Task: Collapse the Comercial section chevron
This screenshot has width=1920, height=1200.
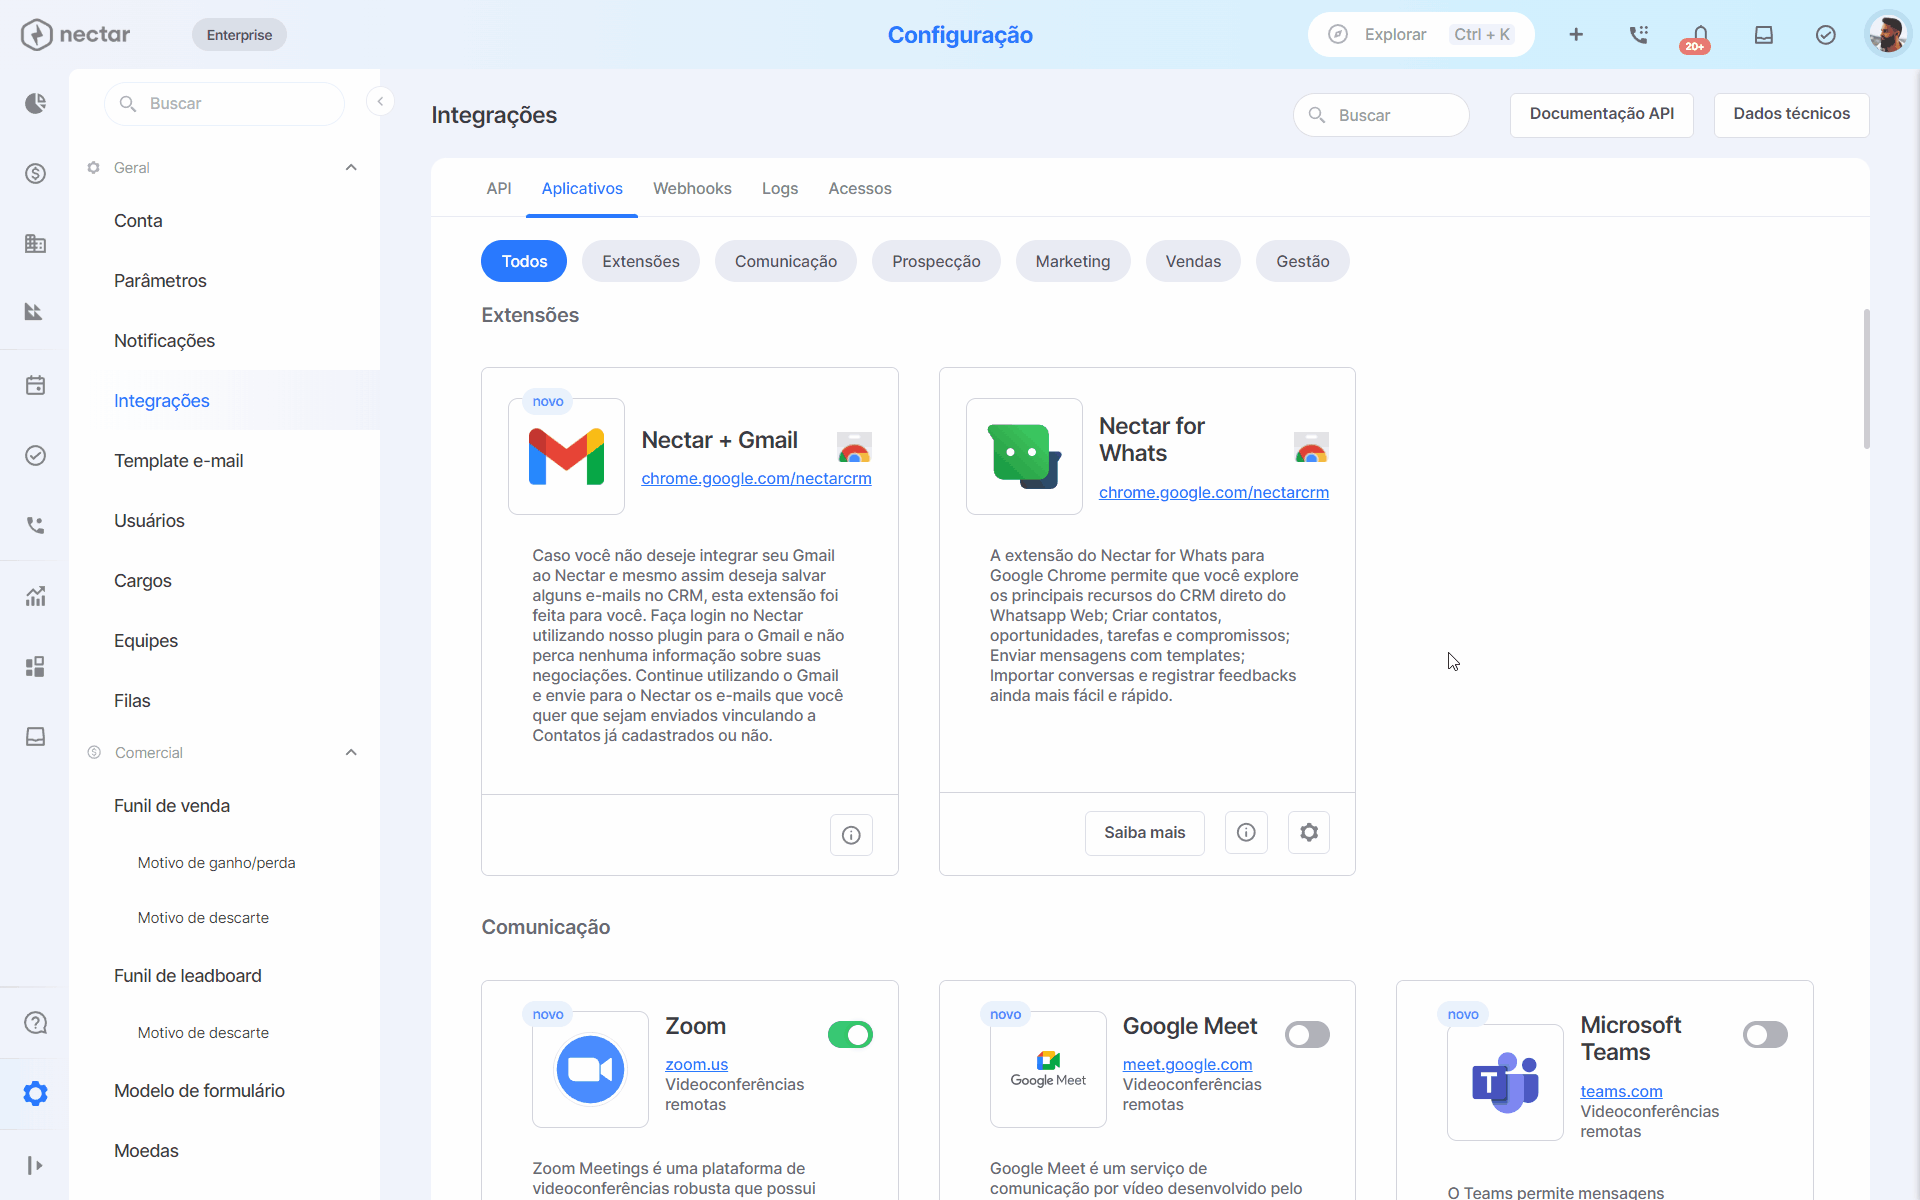Action: (x=351, y=752)
